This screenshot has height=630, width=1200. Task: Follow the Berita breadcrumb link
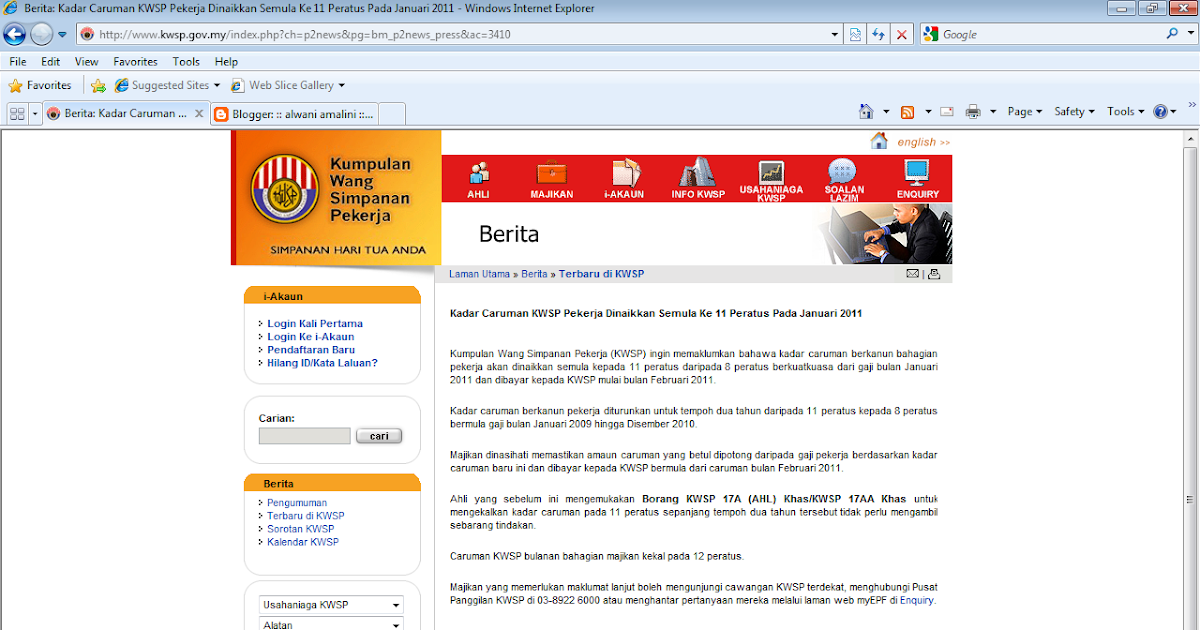tap(534, 274)
